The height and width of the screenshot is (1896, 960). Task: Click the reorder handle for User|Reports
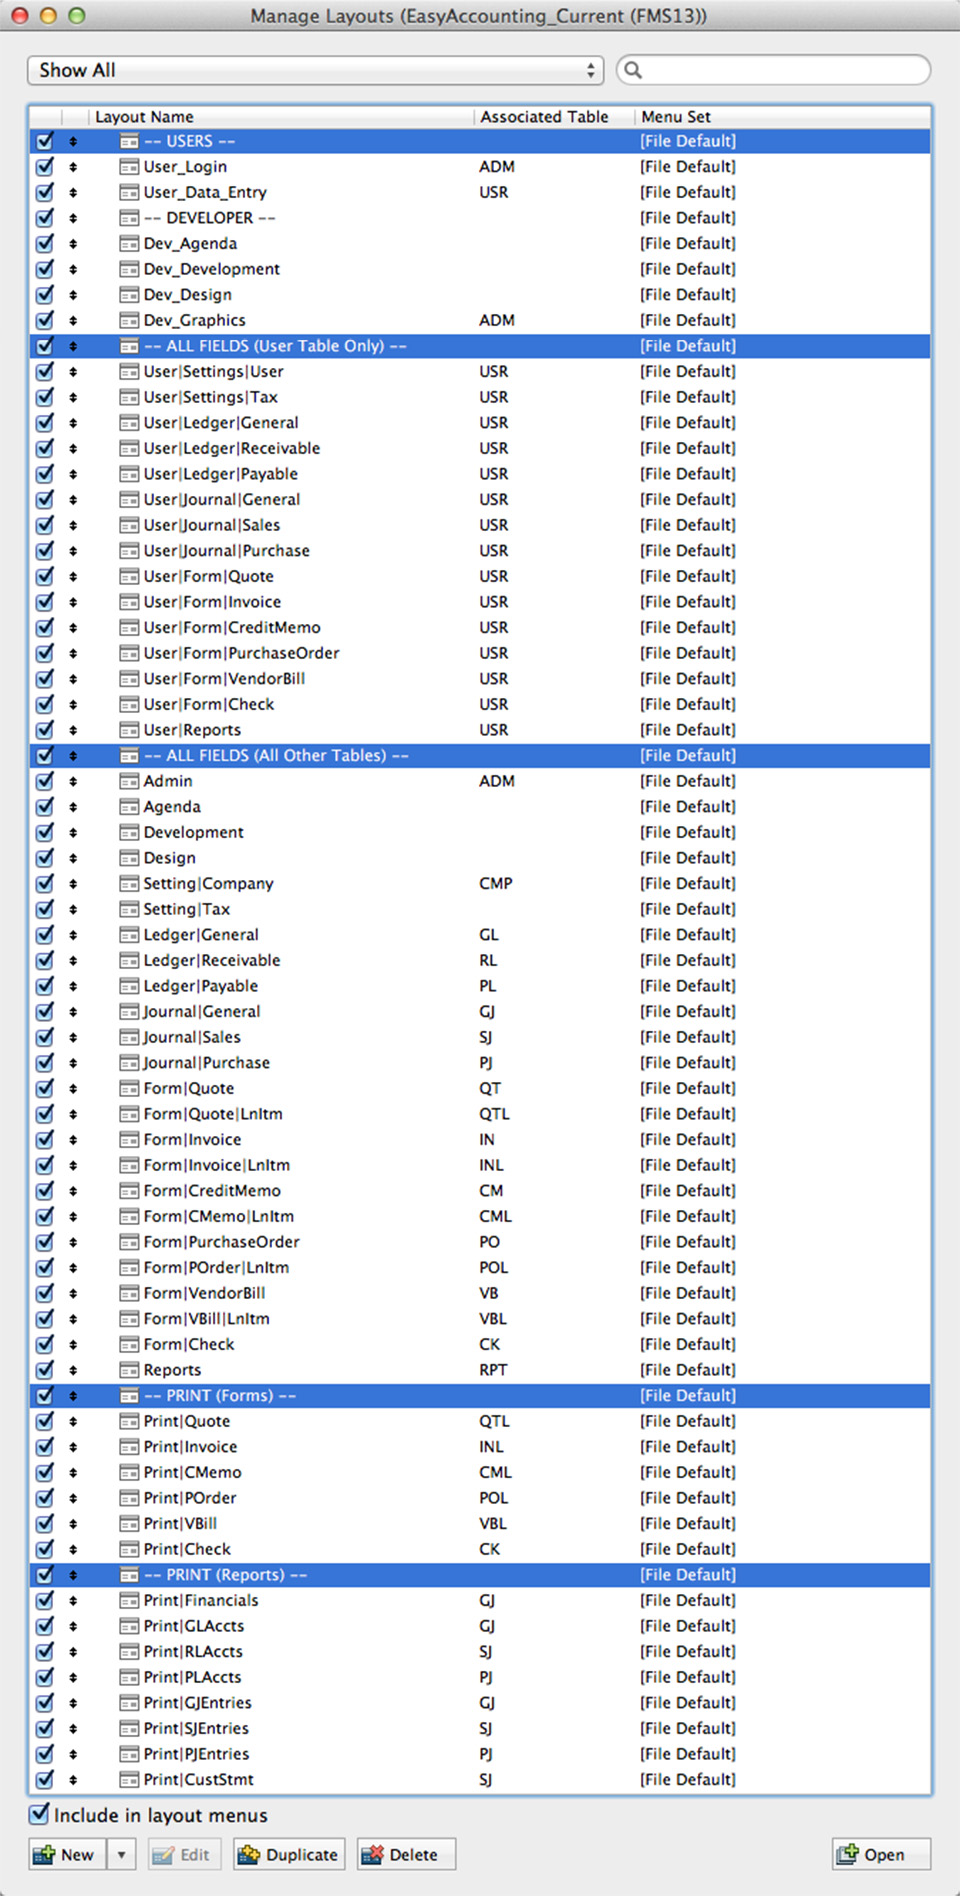click(73, 730)
